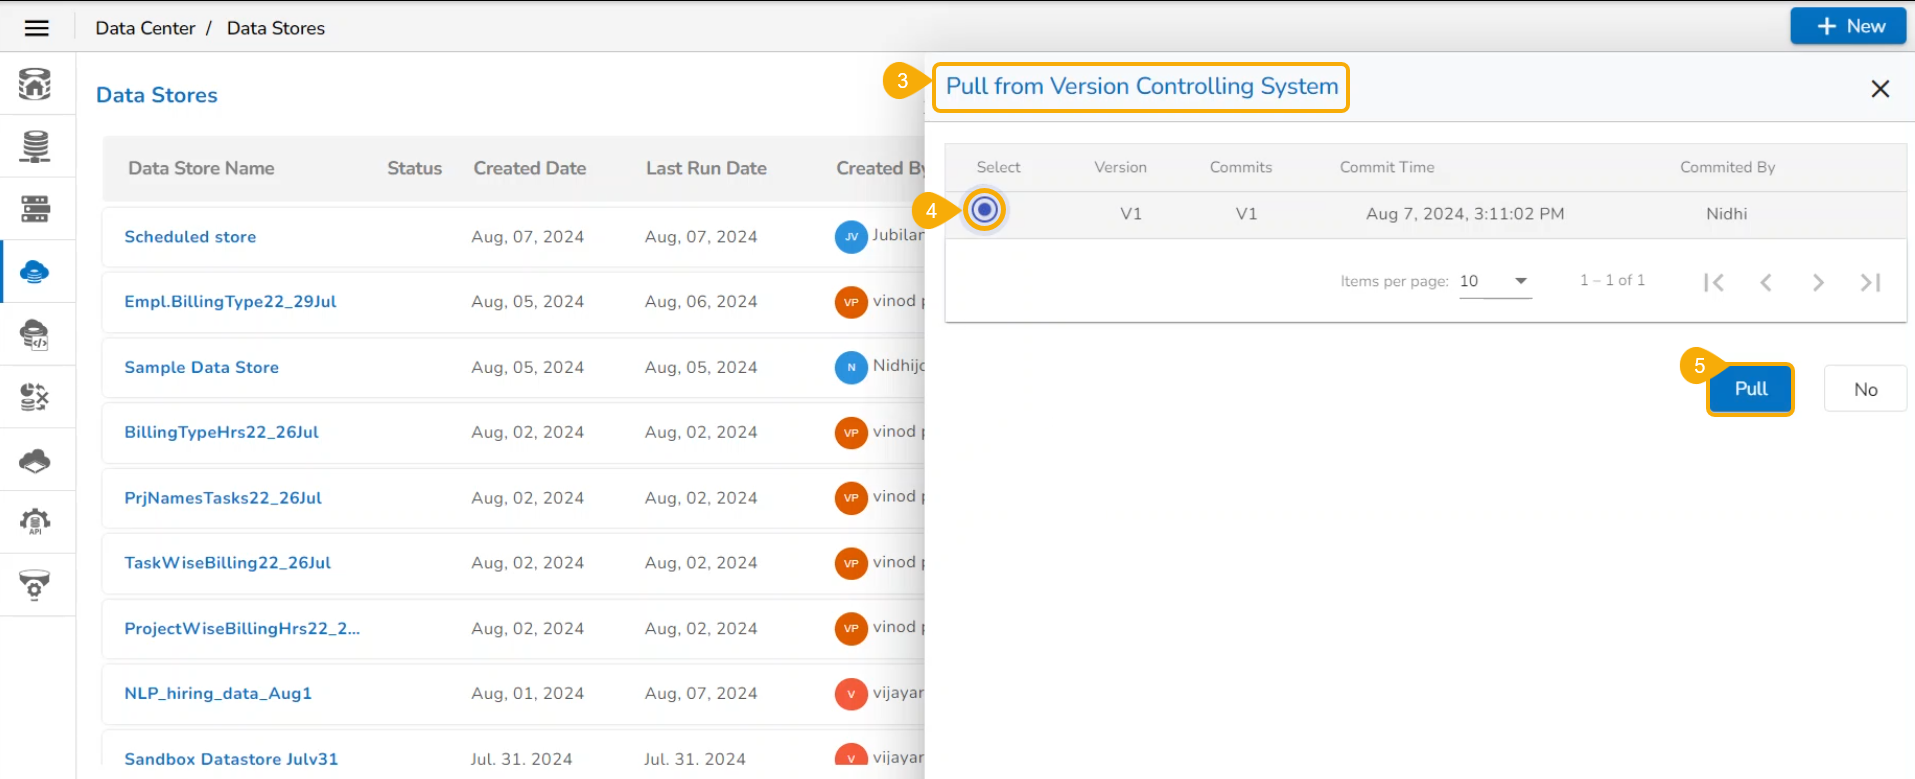Click the V1 value under Commits column
This screenshot has width=1915, height=779.
pyautogui.click(x=1246, y=214)
